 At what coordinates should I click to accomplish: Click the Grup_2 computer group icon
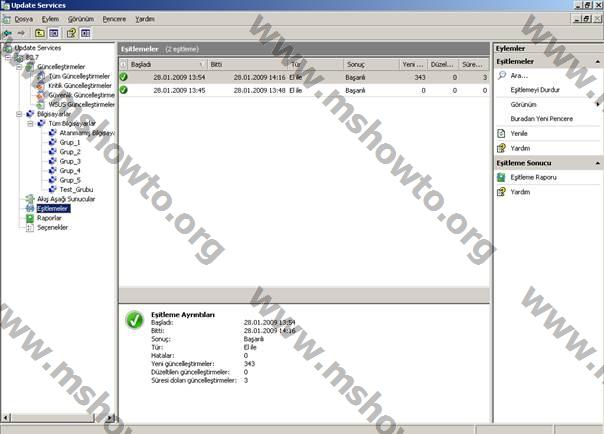click(x=53, y=152)
